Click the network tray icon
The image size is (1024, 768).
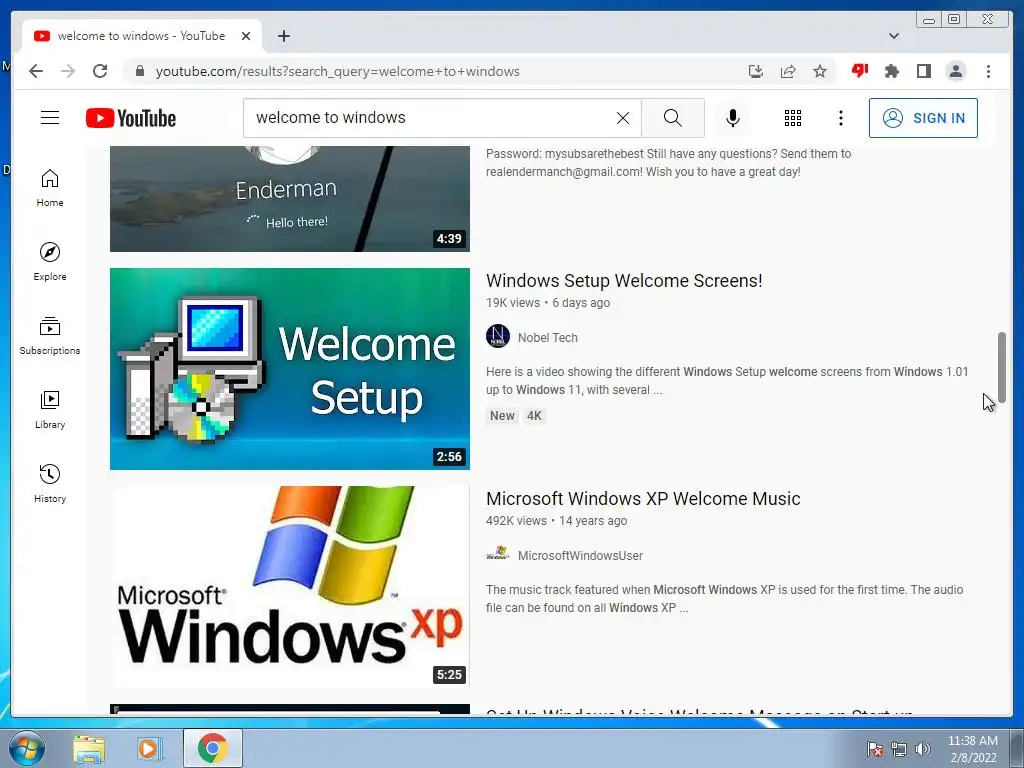point(899,749)
